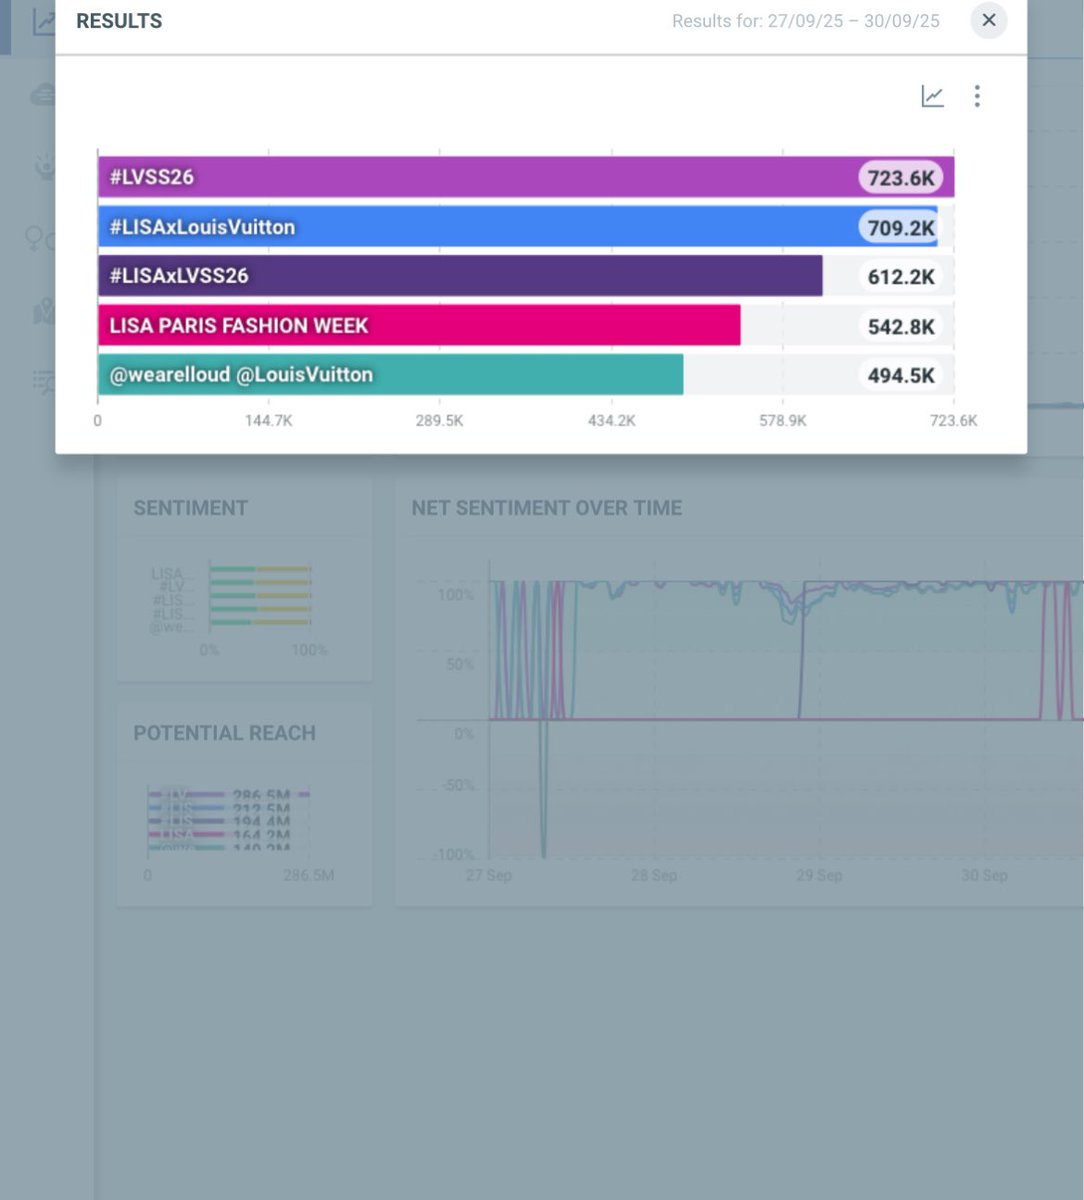Click the 27 Sep label on the time axis
This screenshot has height=1200, width=1084.
(x=488, y=875)
